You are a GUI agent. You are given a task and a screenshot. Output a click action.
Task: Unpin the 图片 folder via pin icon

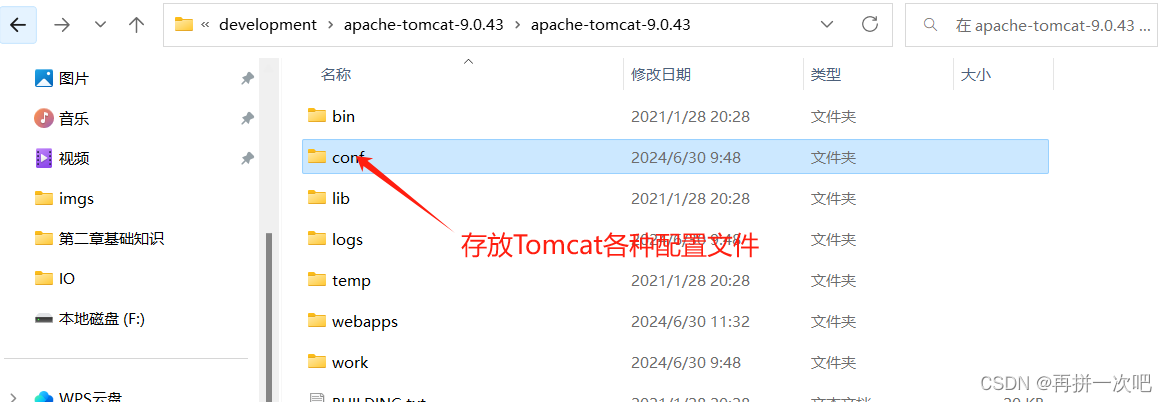pyautogui.click(x=248, y=78)
